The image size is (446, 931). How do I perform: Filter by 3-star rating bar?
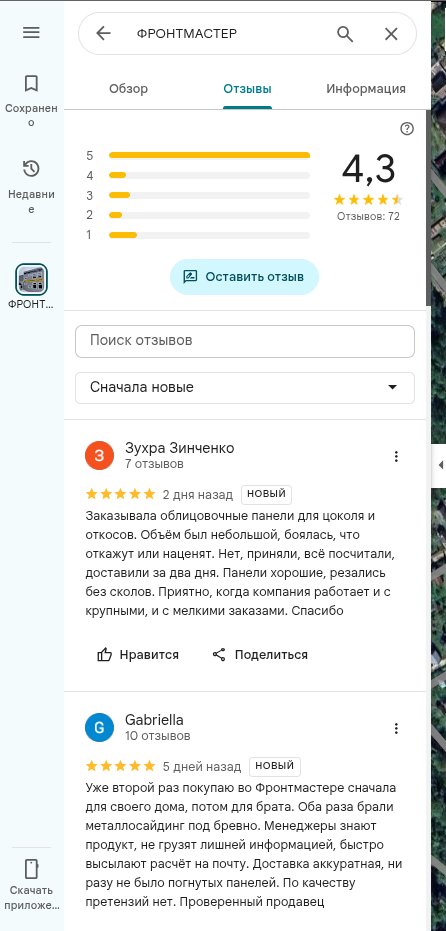198,195
